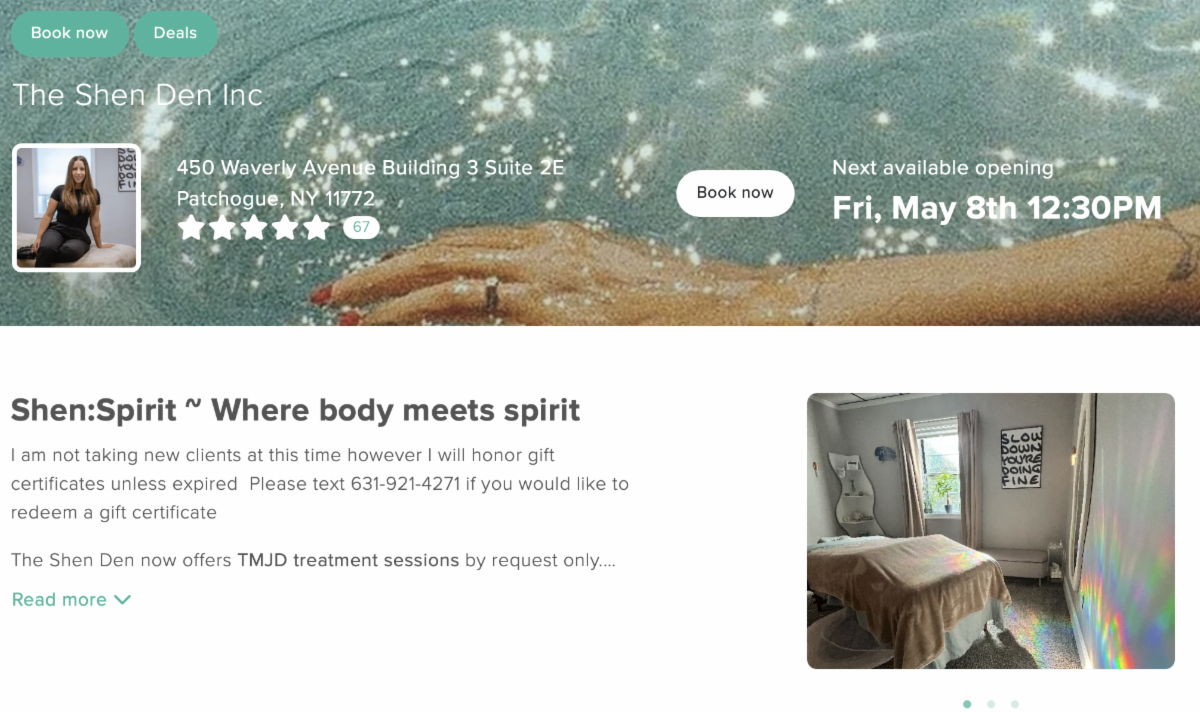Click the teal Book now pill at top

pos(69,33)
